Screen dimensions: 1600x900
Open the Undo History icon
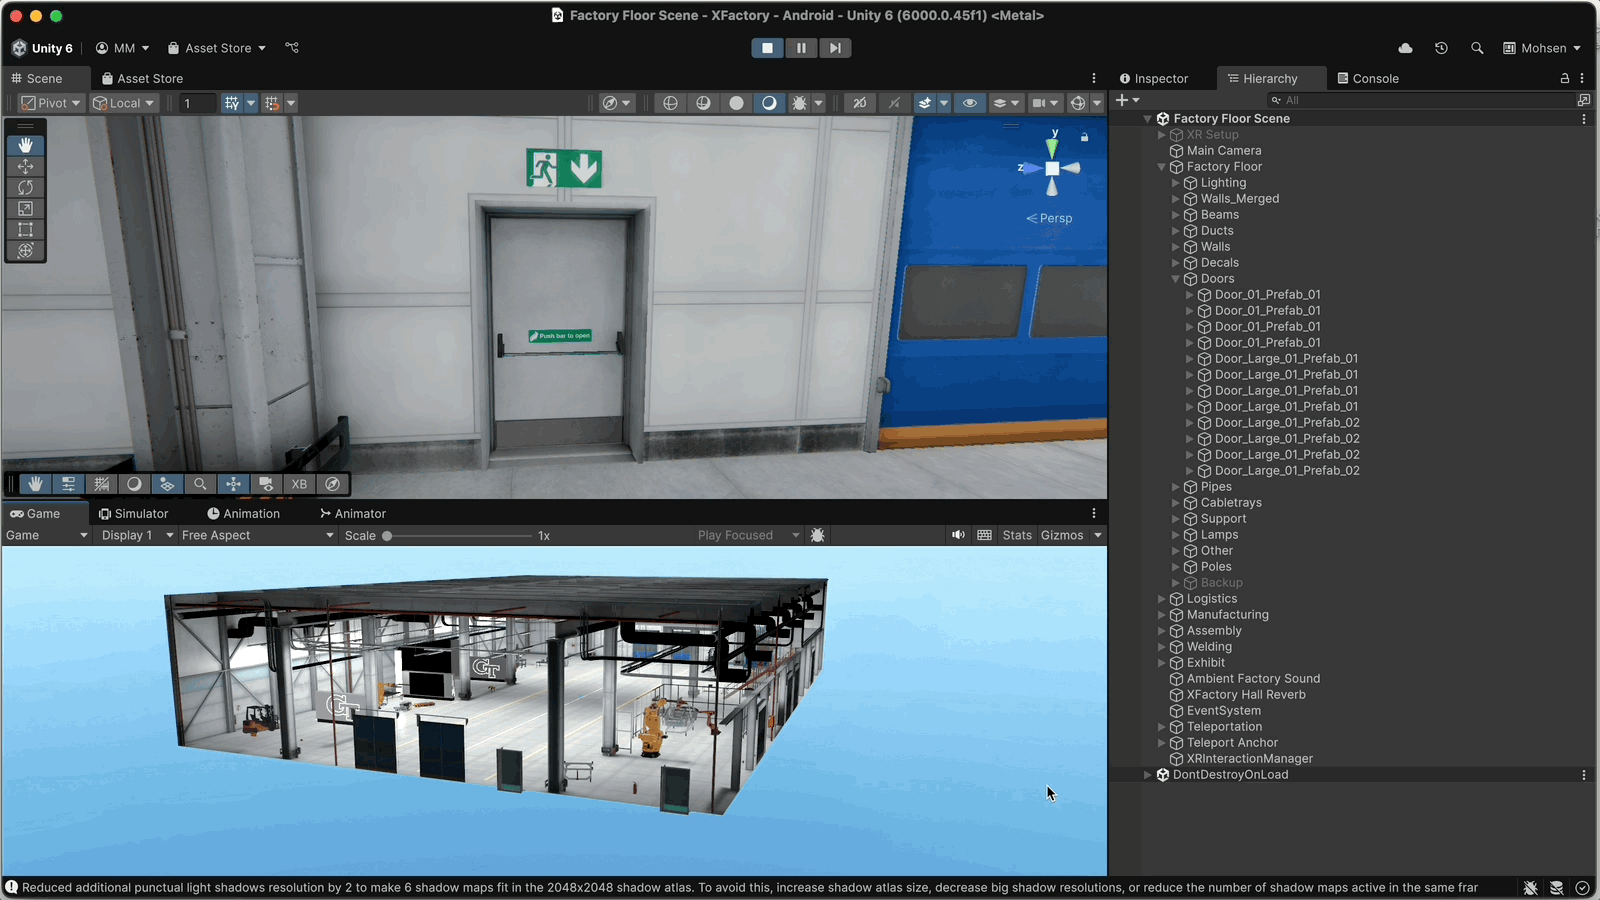(x=1441, y=48)
